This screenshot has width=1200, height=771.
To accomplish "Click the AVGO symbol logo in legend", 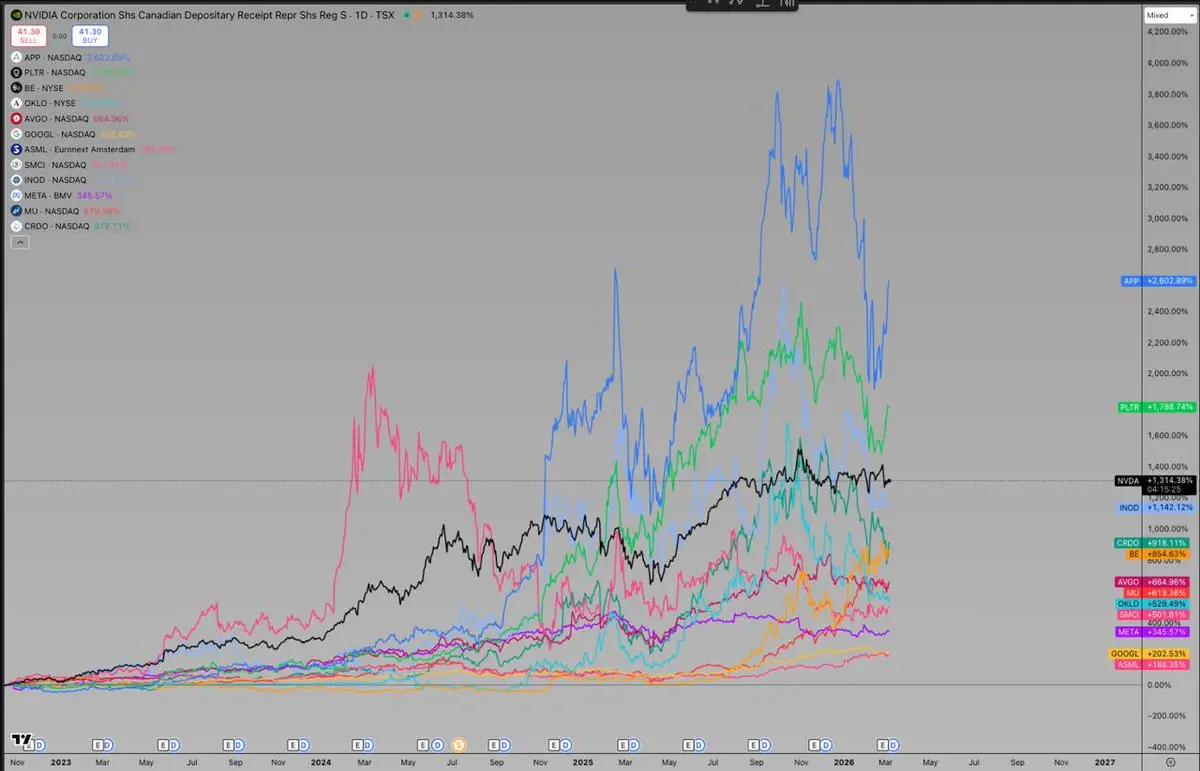I will coord(16,118).
